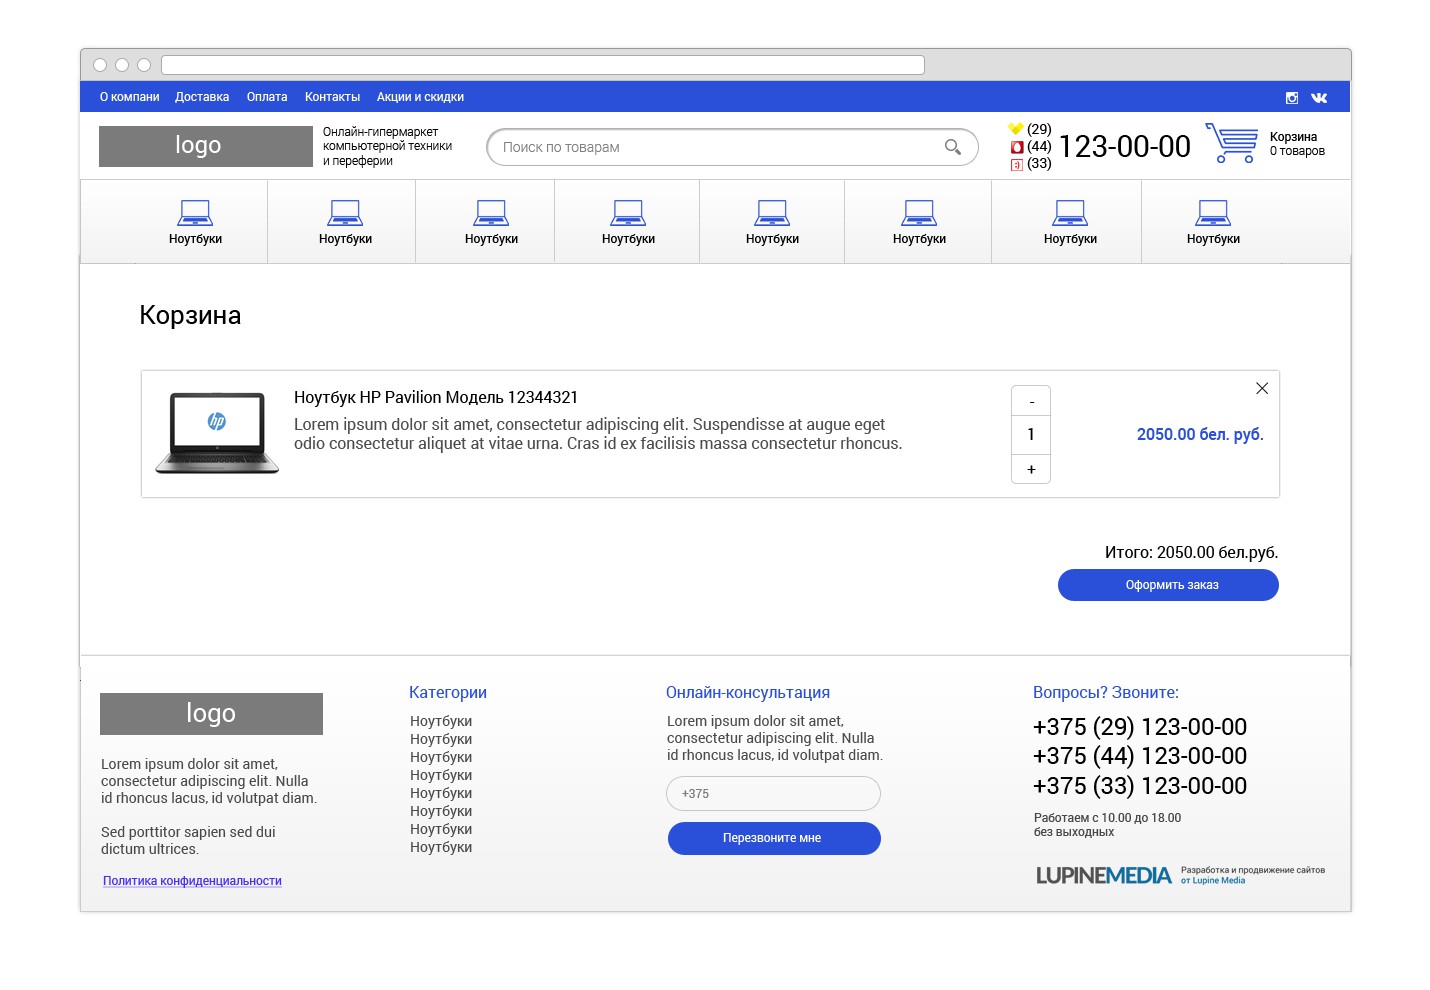
Task: Click the Онлайн-гипермаркет компьютерной техники tagline
Action: tap(387, 146)
